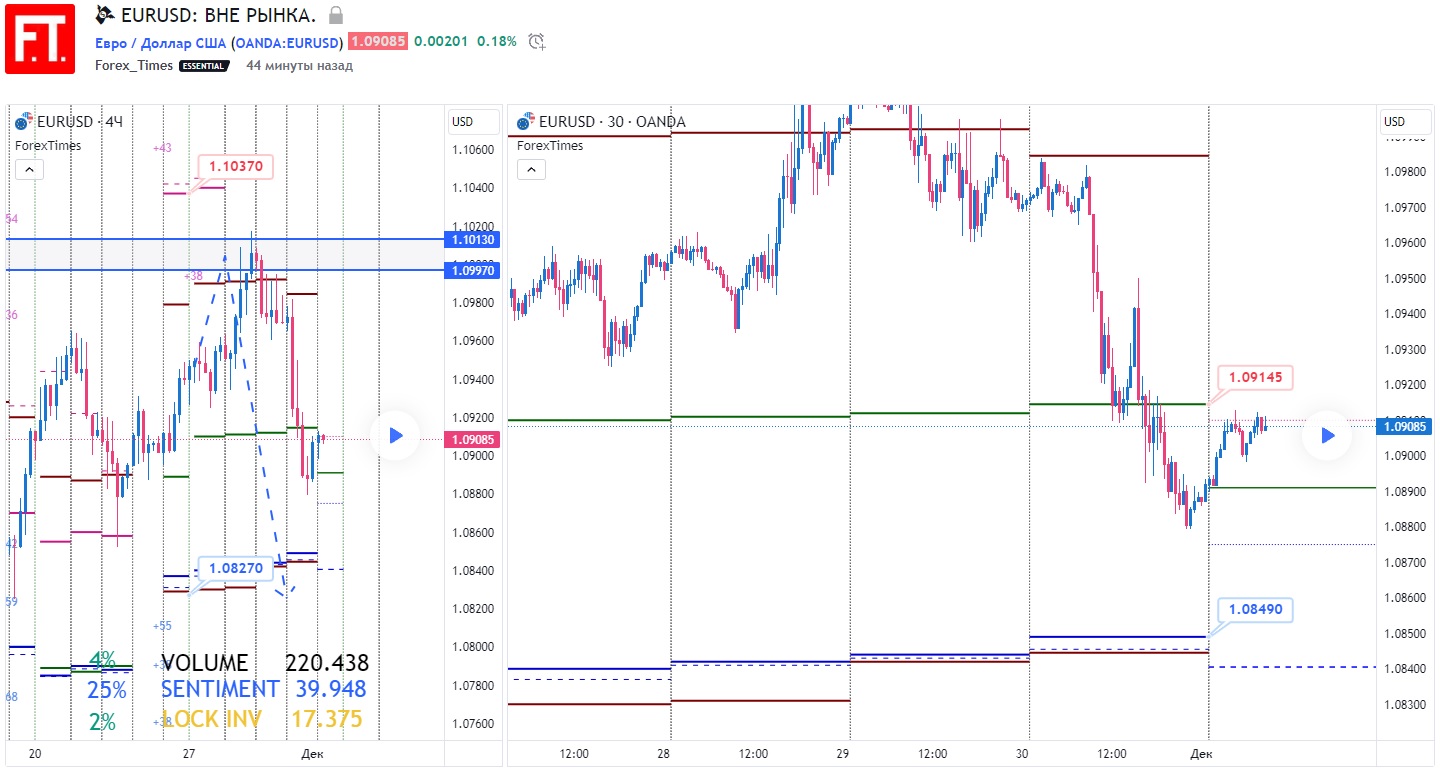Click the LOCK INV 17.375 readout
Screen dimensions: 1440x772
[x=262, y=719]
